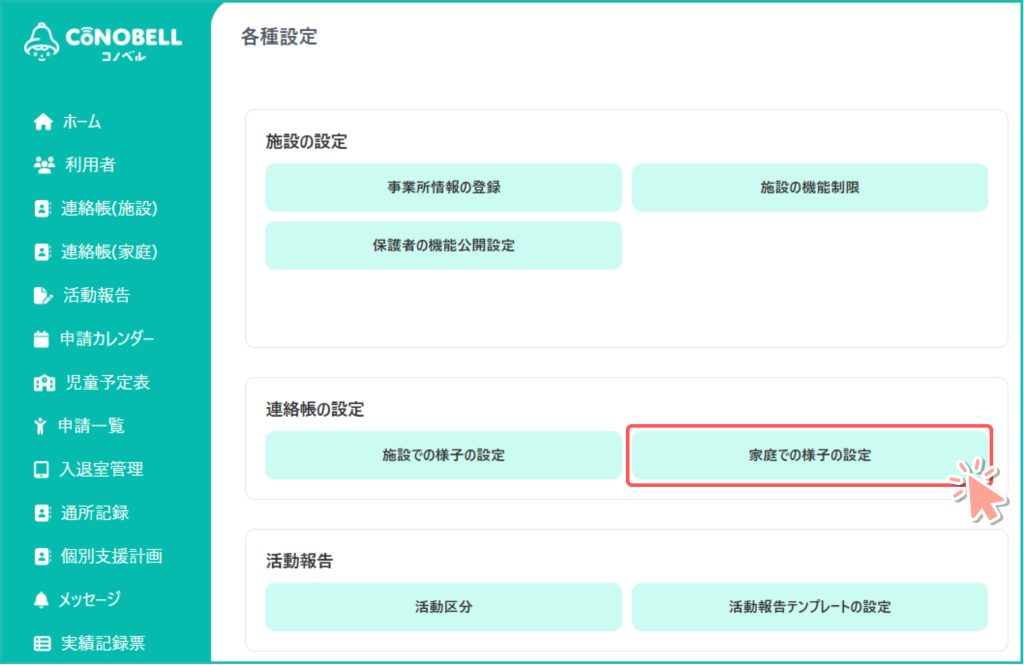The width and height of the screenshot is (1024, 665).
Task: Open 事業所情報の登録 settings
Action: (443, 188)
